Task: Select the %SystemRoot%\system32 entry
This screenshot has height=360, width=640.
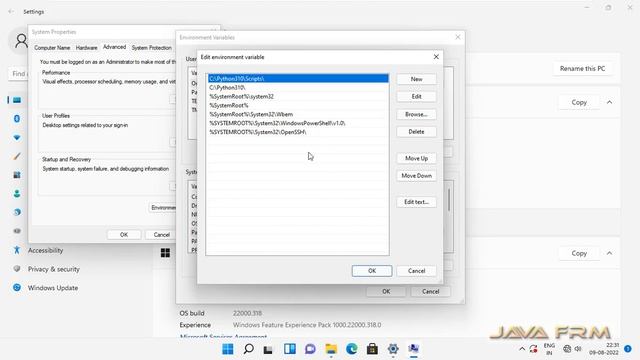Action: [x=298, y=96]
